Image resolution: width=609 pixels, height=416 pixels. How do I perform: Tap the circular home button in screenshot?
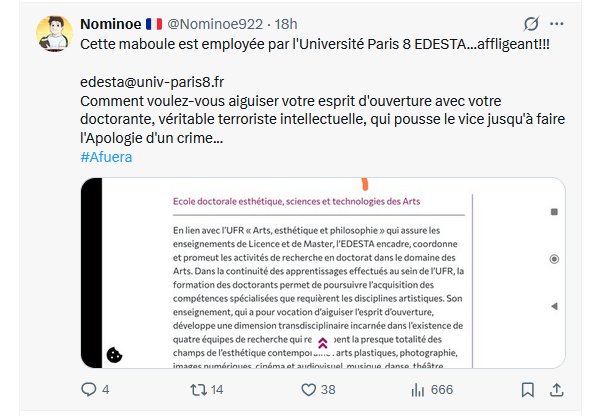pos(553,259)
